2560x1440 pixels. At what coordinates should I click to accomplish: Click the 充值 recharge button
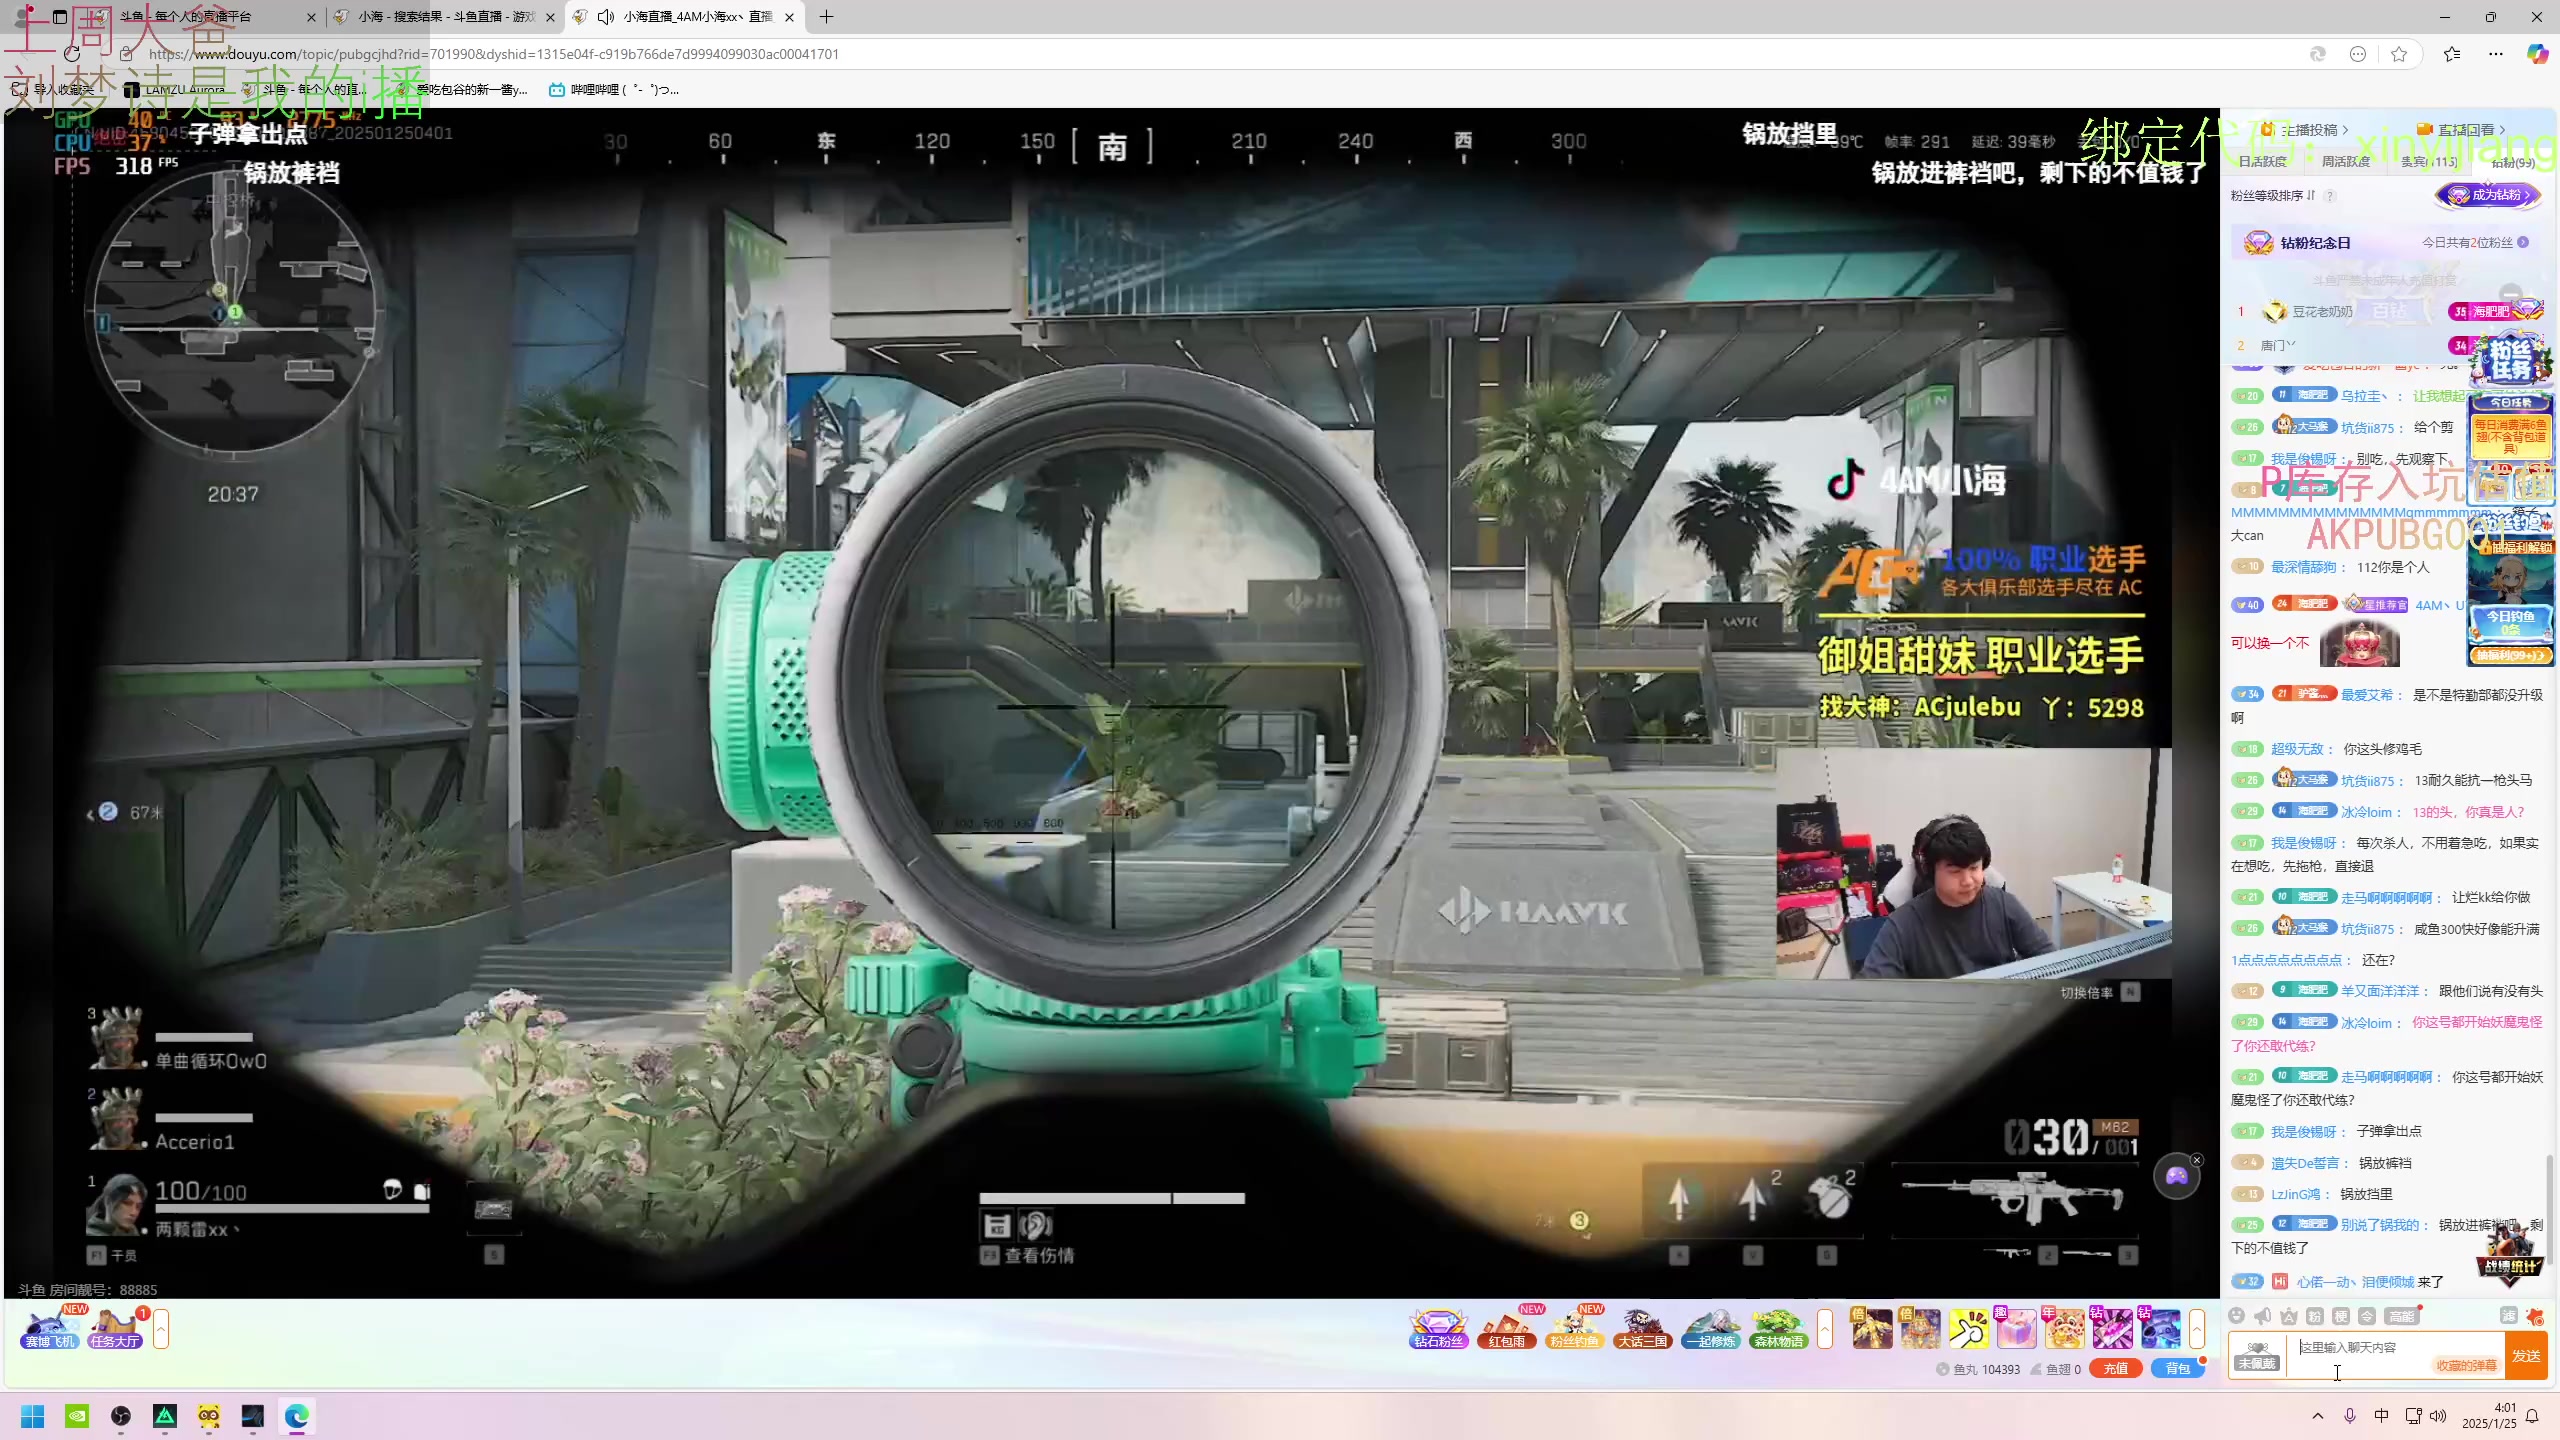(2115, 1369)
